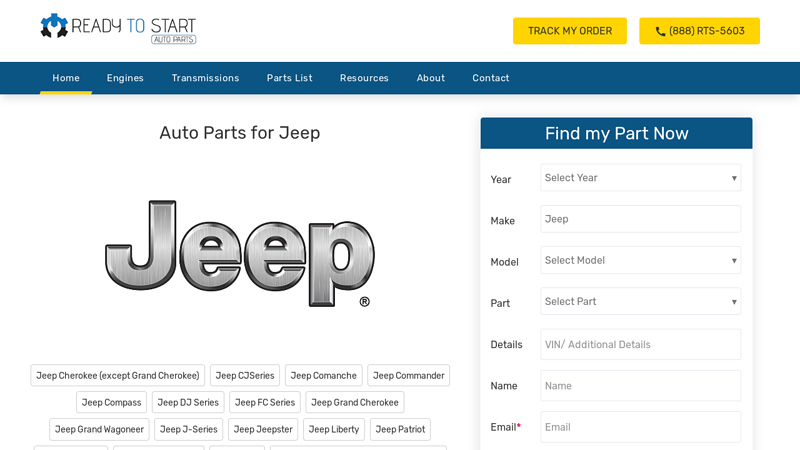Image resolution: width=800 pixels, height=450 pixels.
Task: Go to the About page
Action: pos(431,78)
